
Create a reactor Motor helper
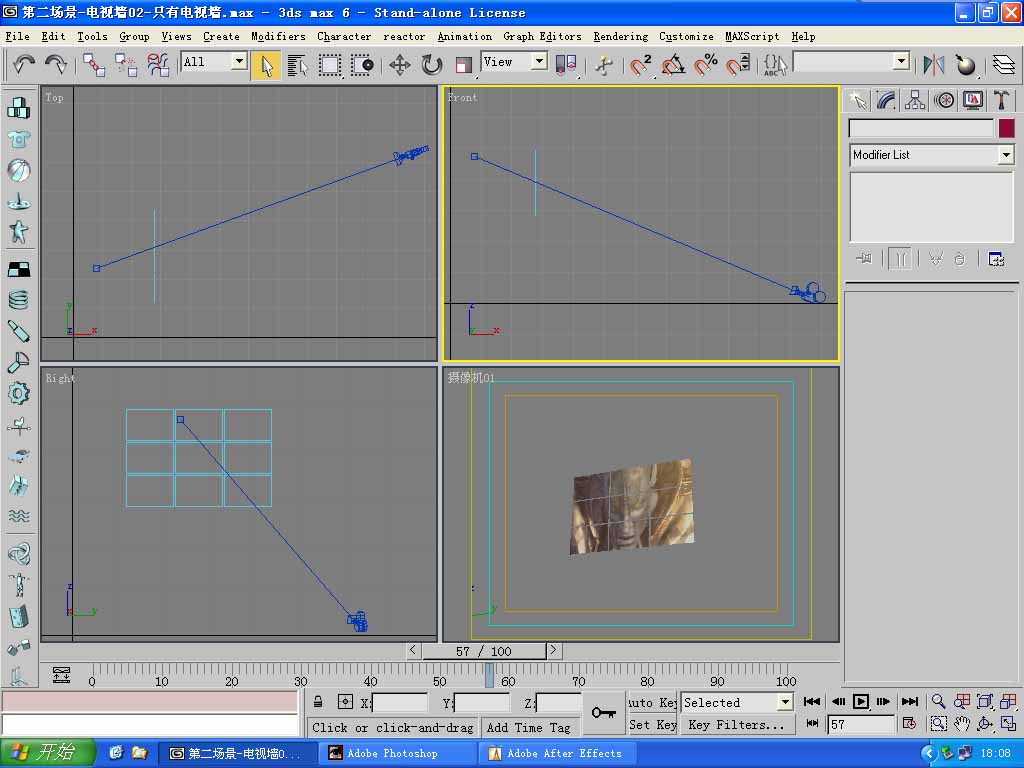tap(18, 394)
